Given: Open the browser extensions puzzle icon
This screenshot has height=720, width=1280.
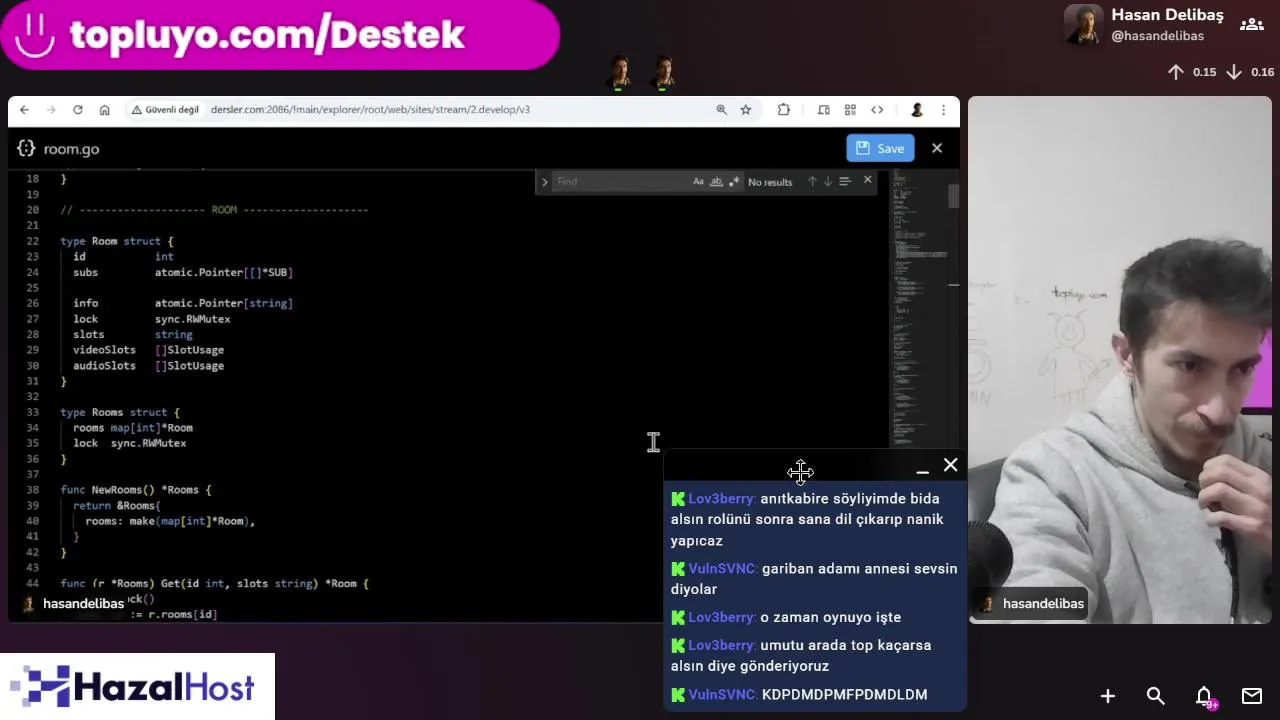Looking at the screenshot, I should point(784,110).
